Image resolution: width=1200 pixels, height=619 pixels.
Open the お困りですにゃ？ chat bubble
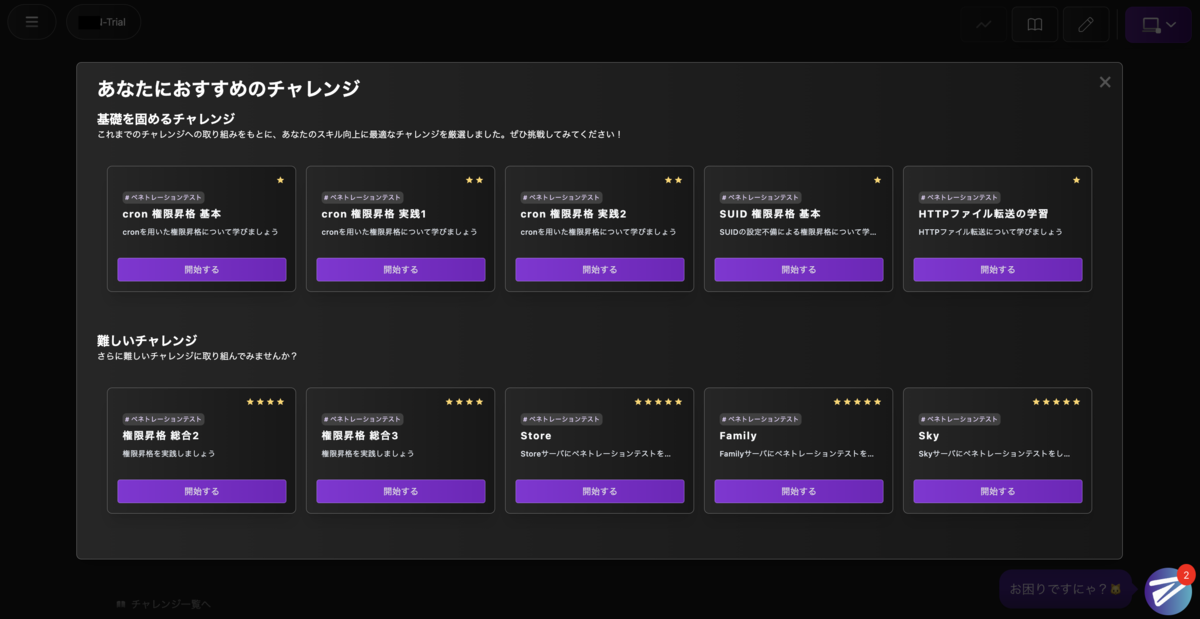1064,589
